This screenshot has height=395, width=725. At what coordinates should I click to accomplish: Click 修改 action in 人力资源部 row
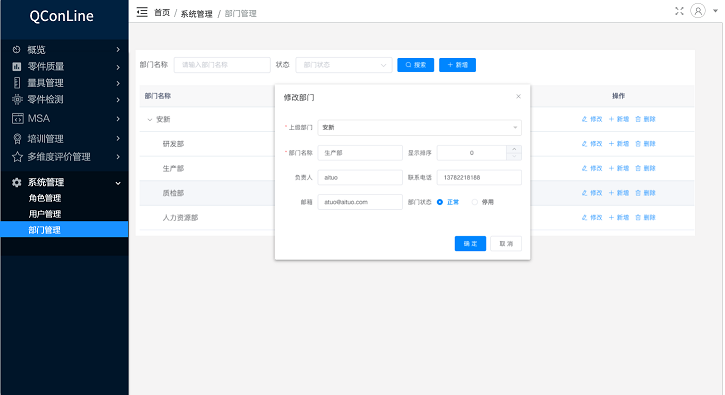(x=592, y=217)
